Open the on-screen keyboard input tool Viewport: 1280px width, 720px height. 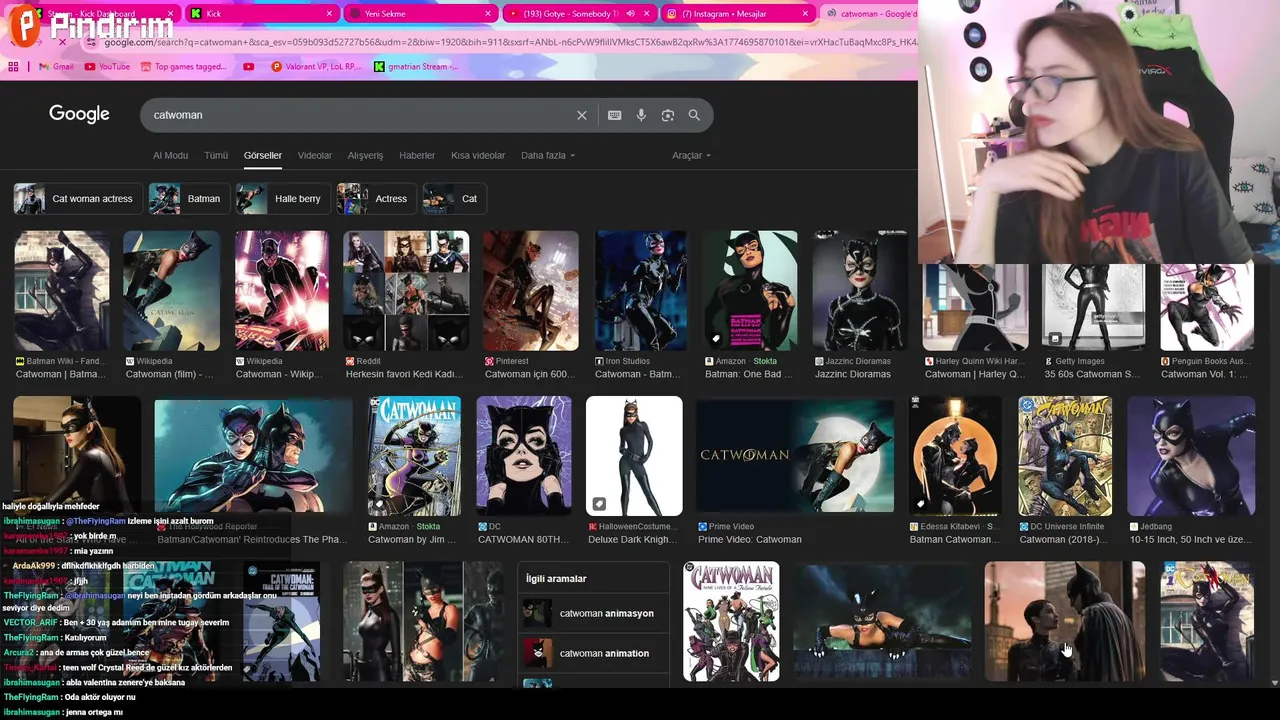(615, 115)
